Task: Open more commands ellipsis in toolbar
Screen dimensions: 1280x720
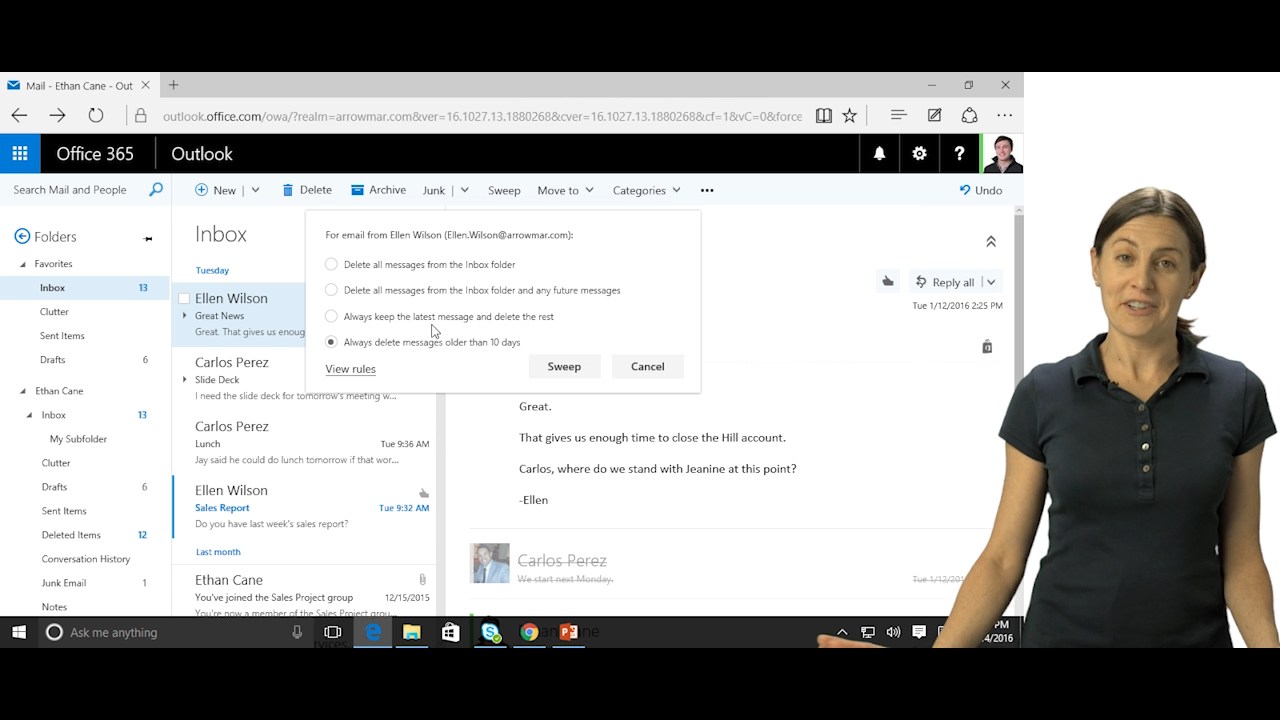Action: pyautogui.click(x=707, y=190)
